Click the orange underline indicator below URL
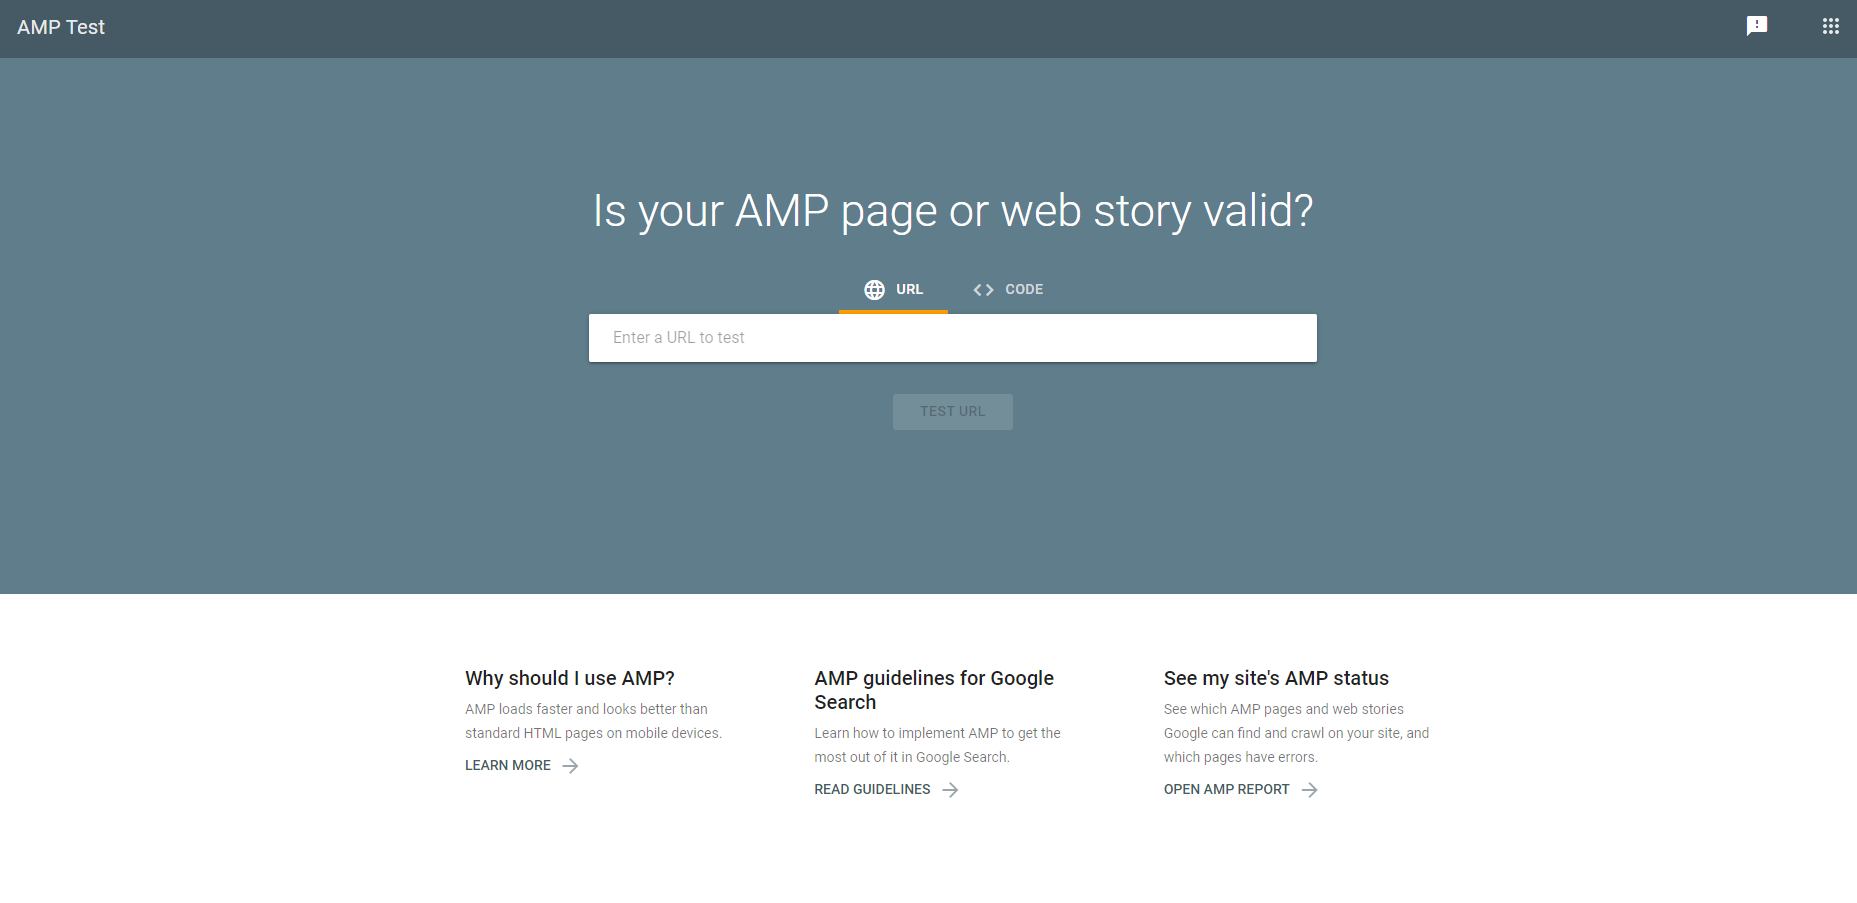 (893, 312)
